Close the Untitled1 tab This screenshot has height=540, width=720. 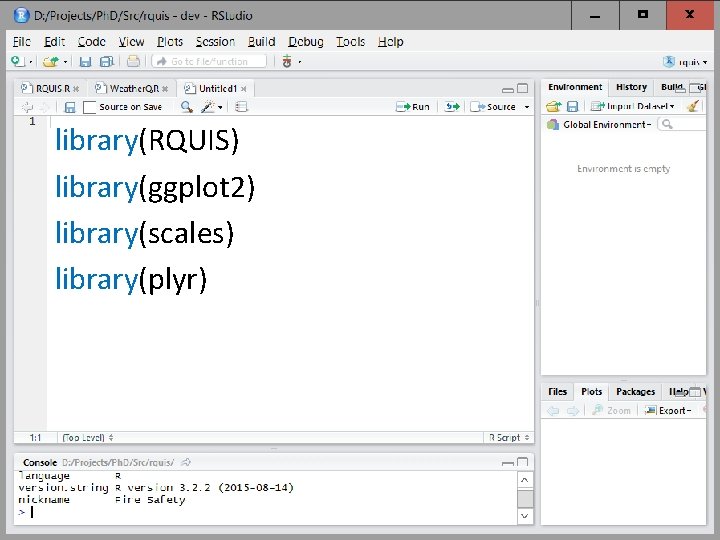[x=244, y=89]
